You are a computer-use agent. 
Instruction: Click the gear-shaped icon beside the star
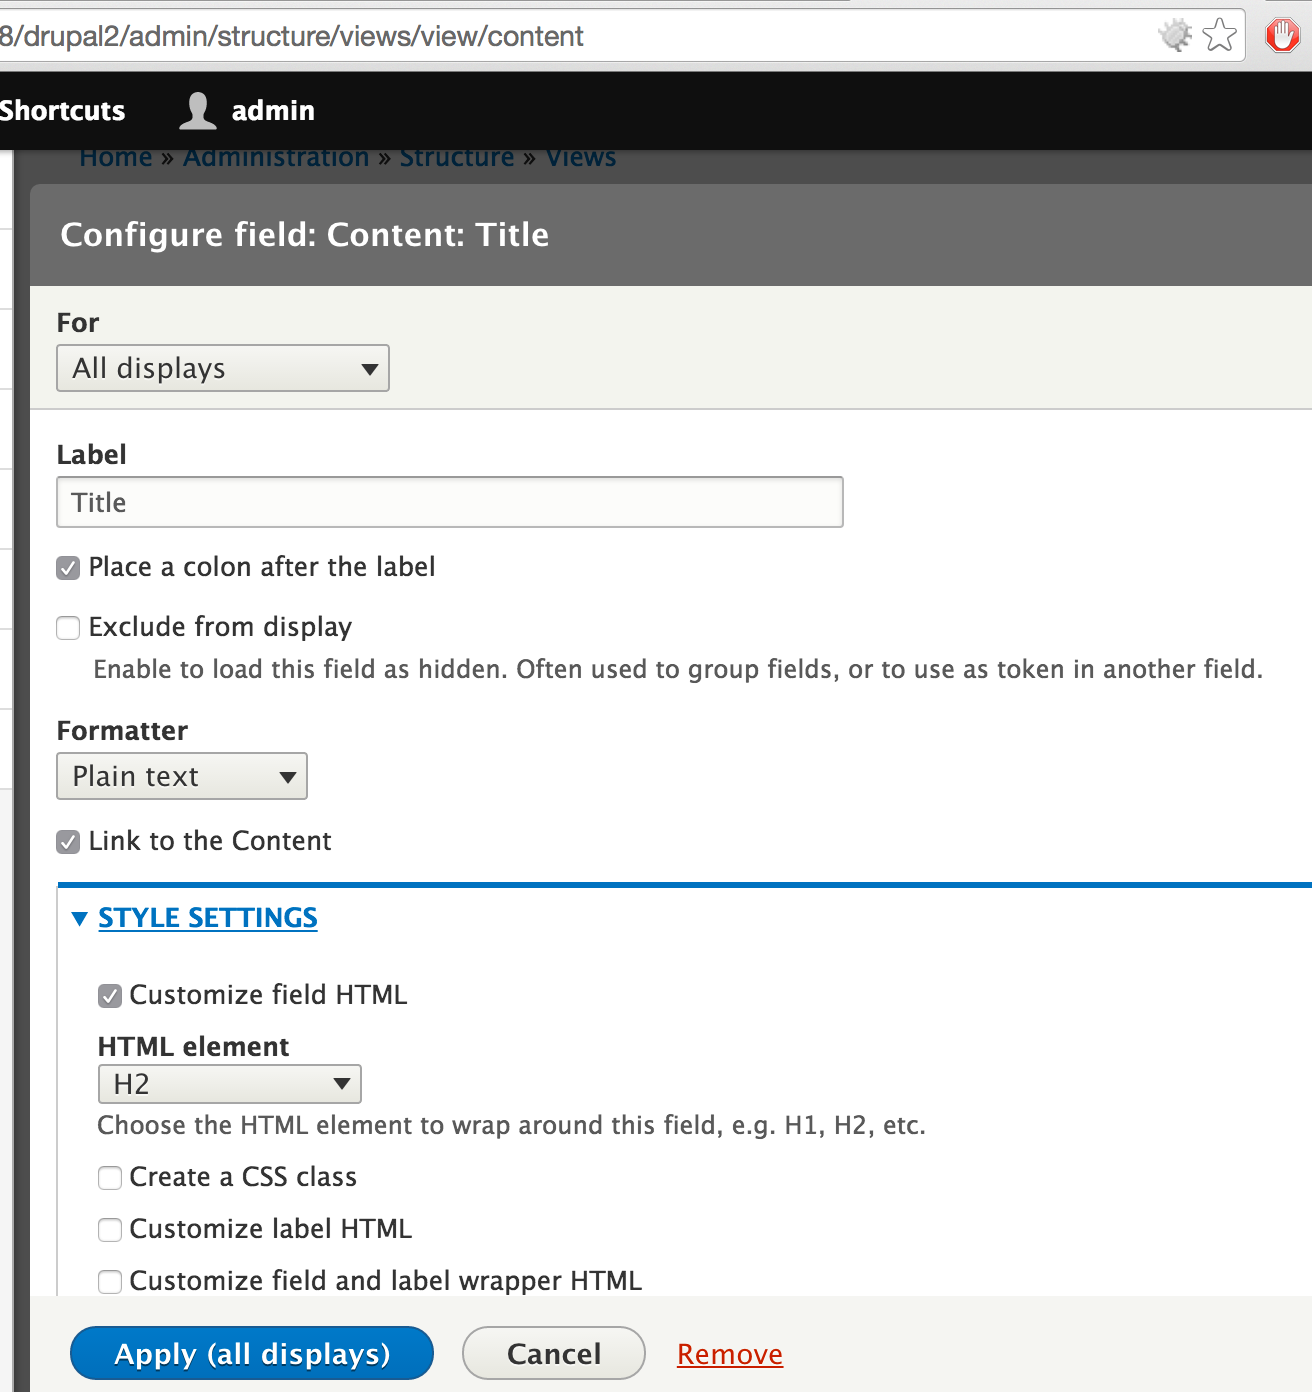pos(1175,35)
